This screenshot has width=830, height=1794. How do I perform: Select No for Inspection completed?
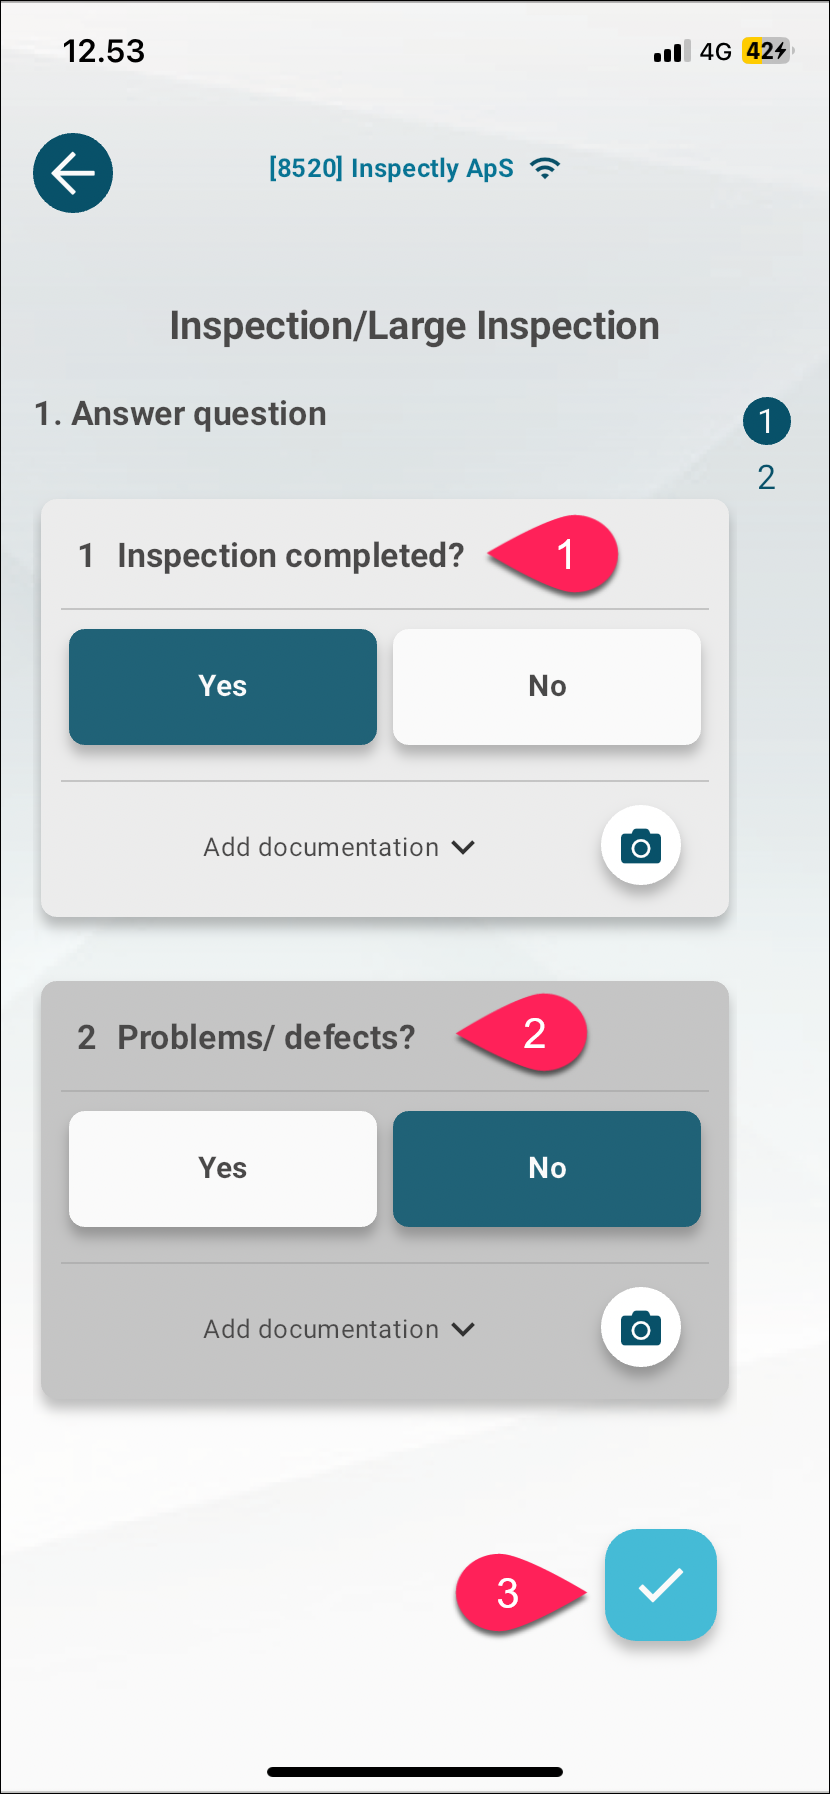pyautogui.click(x=547, y=687)
